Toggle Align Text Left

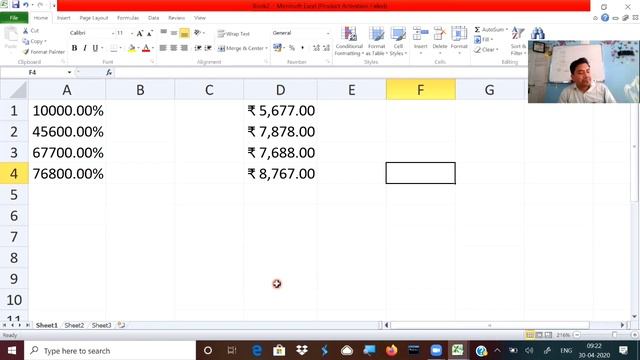(163, 48)
